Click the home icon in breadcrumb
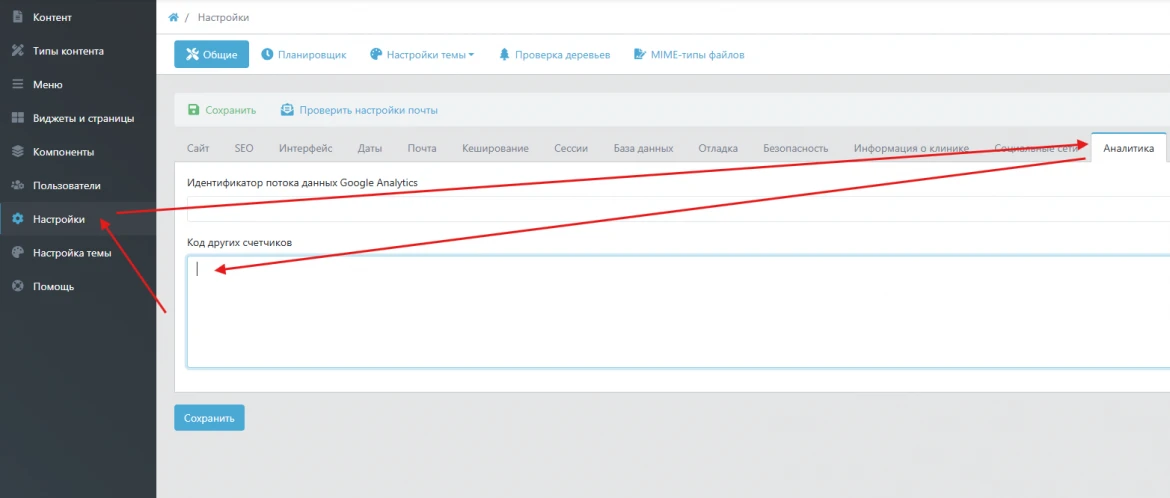1170x498 pixels. [x=173, y=18]
